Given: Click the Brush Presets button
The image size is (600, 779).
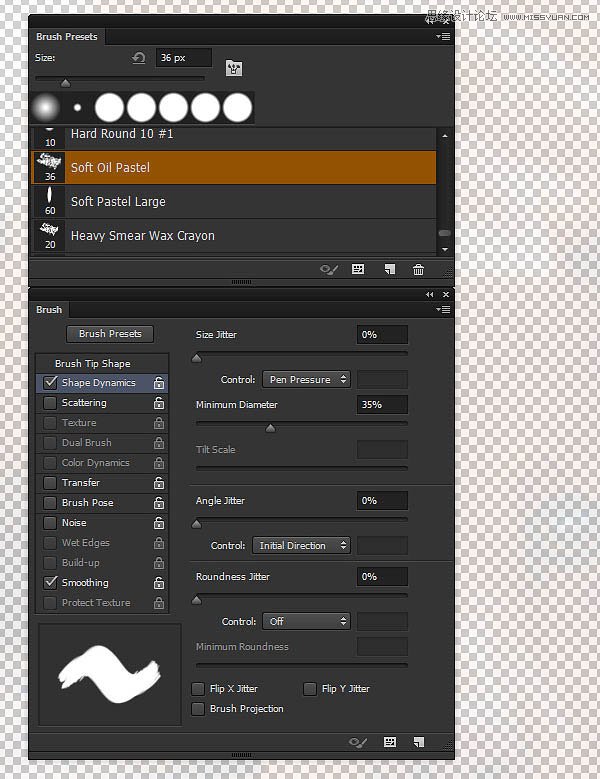Looking at the screenshot, I should 110,334.
